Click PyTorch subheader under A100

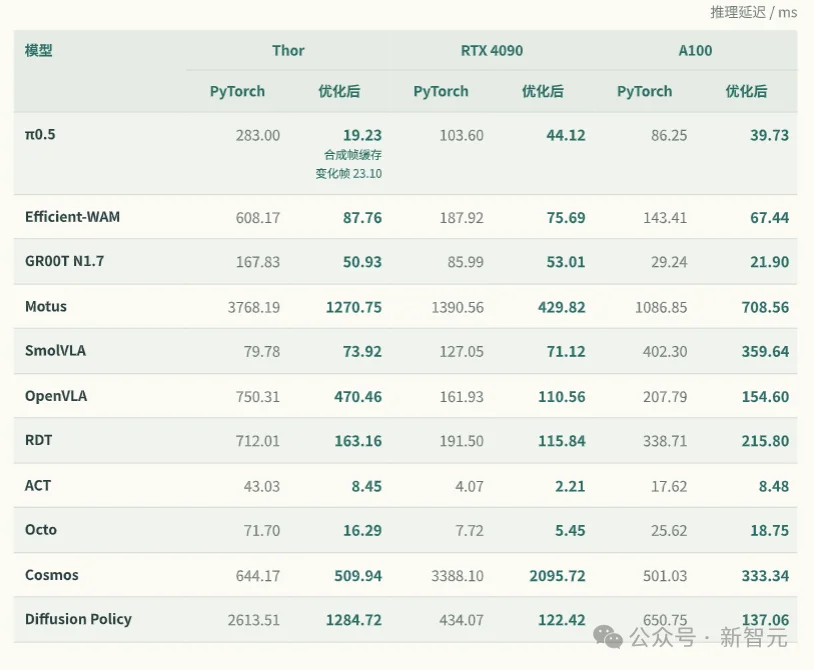click(644, 91)
